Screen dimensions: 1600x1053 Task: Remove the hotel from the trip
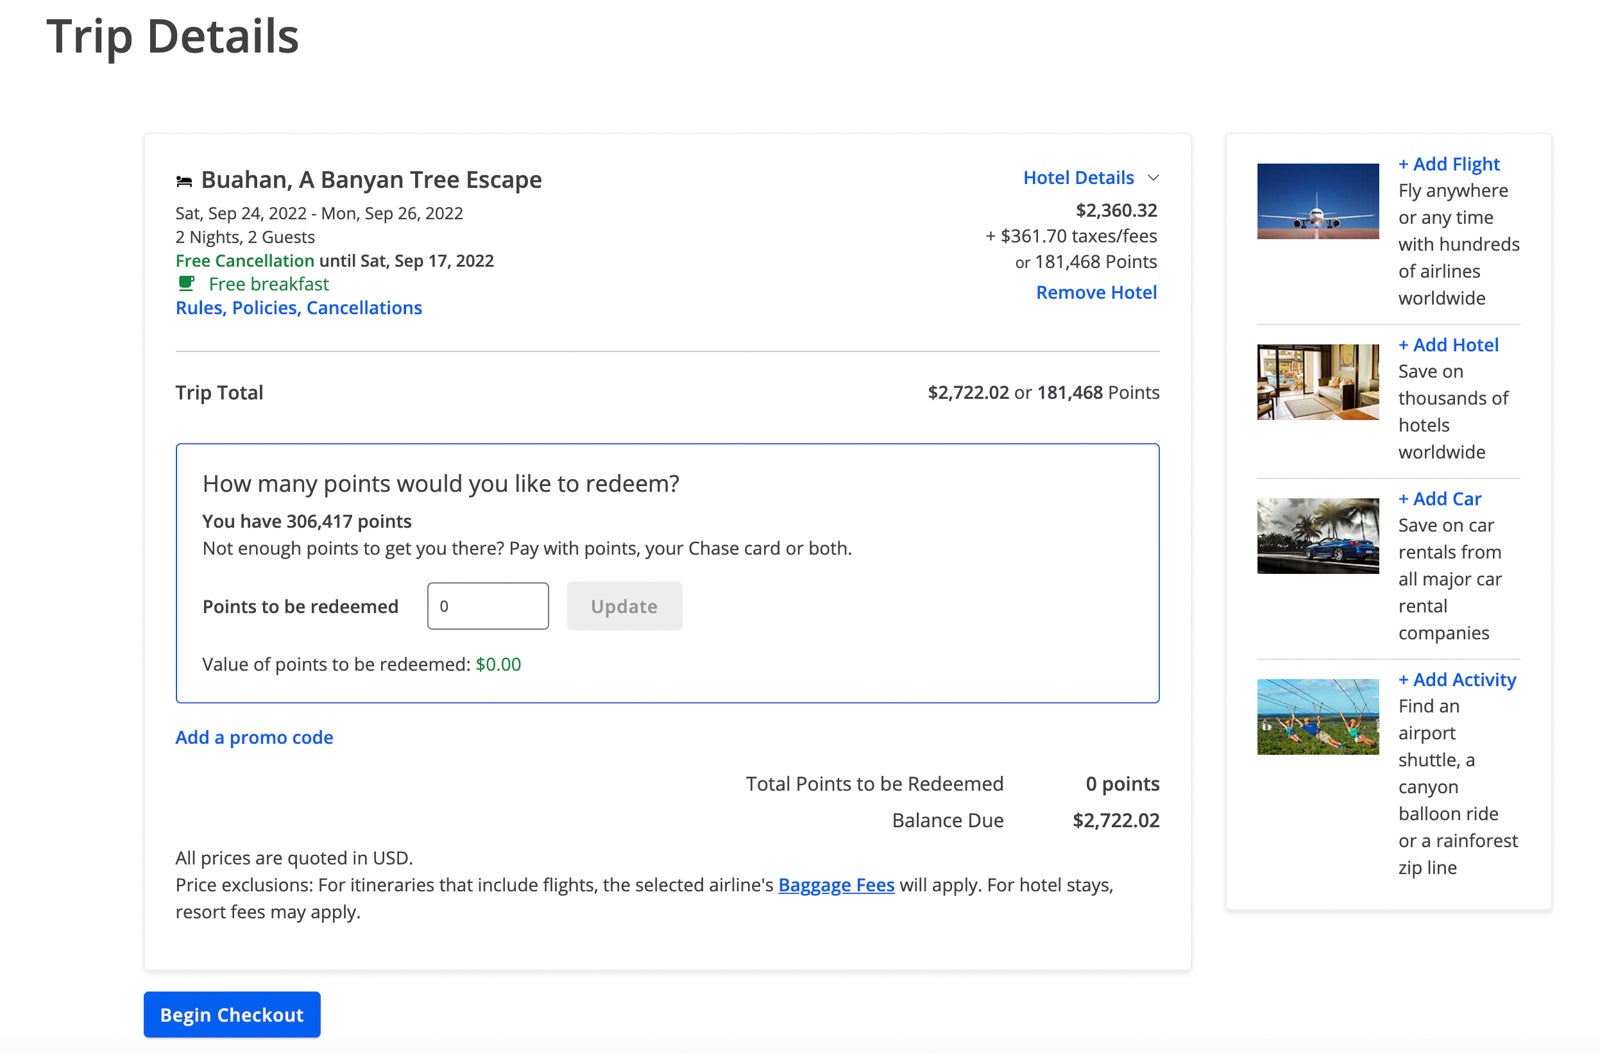click(x=1096, y=293)
